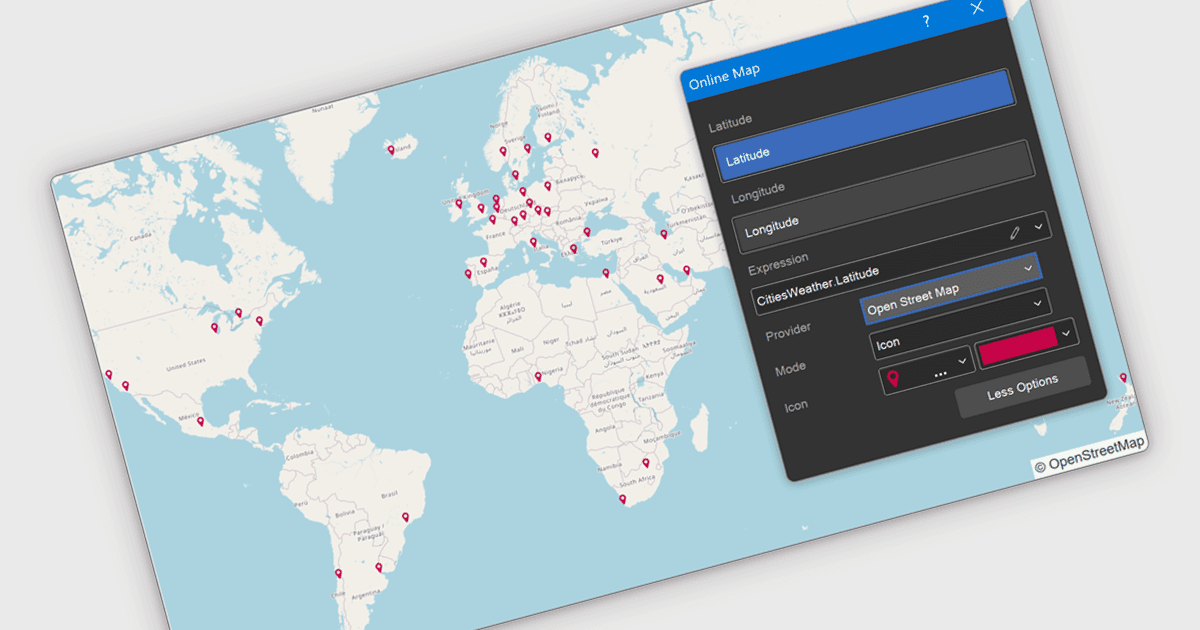Open the help question mark in the dialog
Viewport: 1200px width, 630px height.
click(x=926, y=21)
